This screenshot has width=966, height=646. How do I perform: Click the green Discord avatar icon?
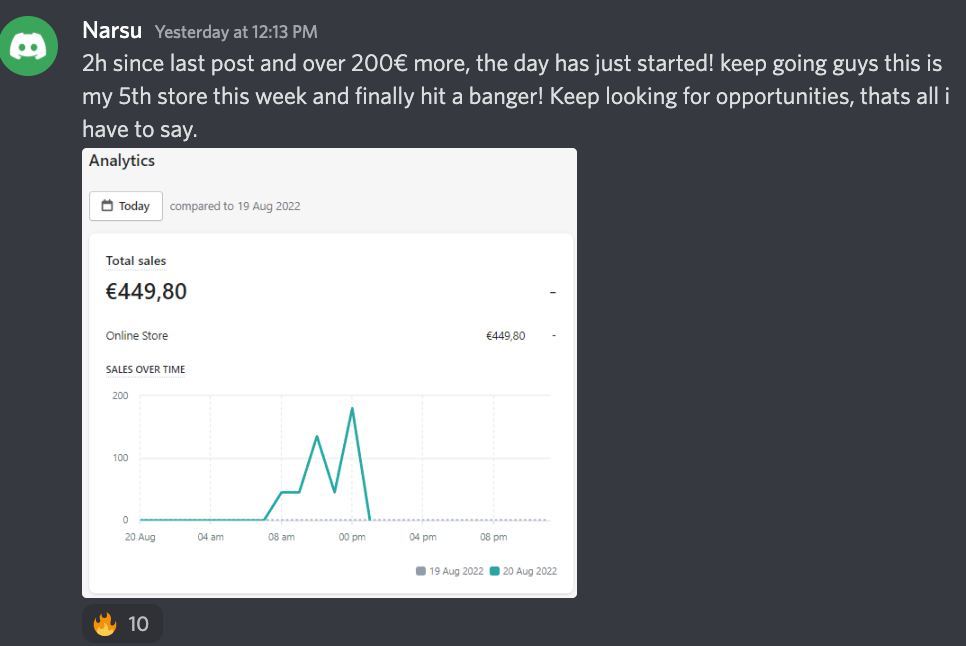pyautogui.click(x=28, y=46)
